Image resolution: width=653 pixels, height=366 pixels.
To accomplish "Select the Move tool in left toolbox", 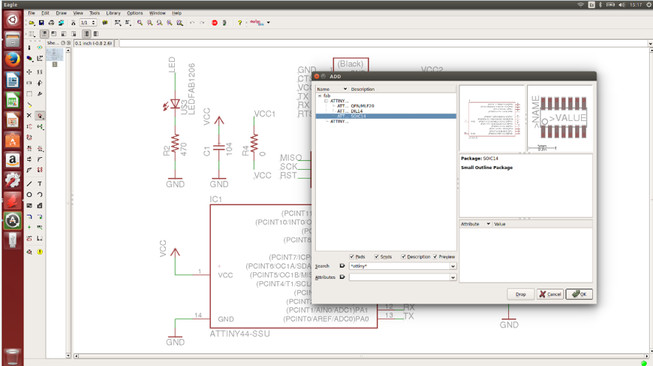I will click(x=29, y=72).
